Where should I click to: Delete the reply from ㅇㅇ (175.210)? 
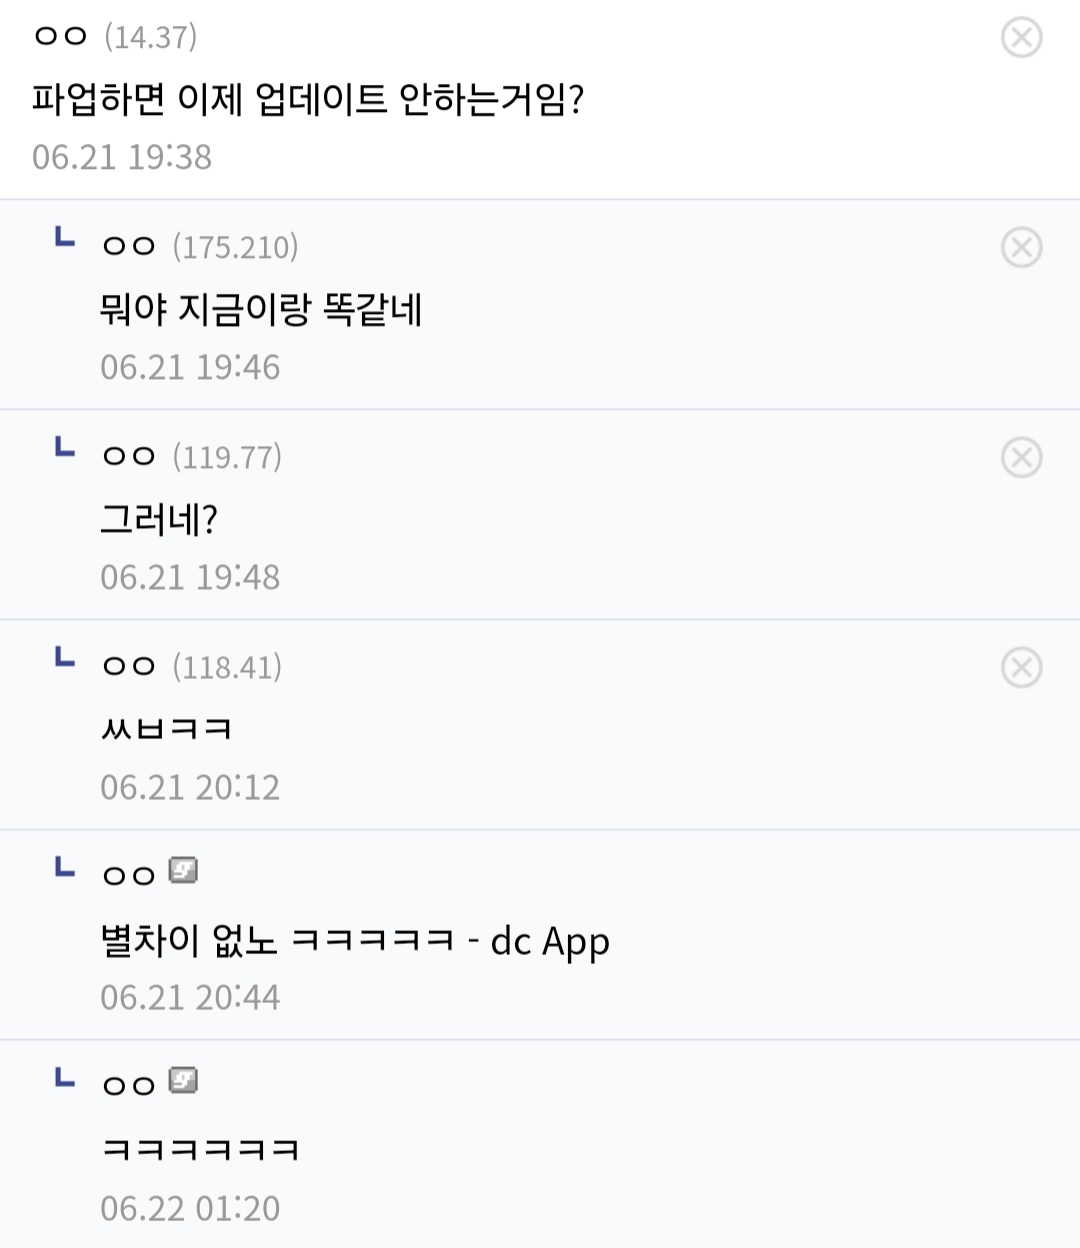[1021, 248]
